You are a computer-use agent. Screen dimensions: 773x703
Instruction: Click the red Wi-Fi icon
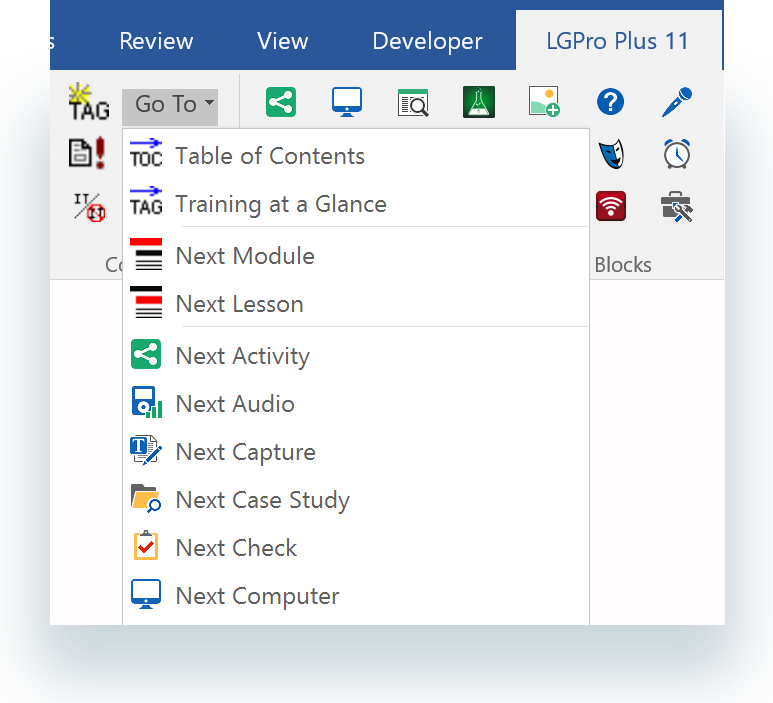tap(611, 206)
